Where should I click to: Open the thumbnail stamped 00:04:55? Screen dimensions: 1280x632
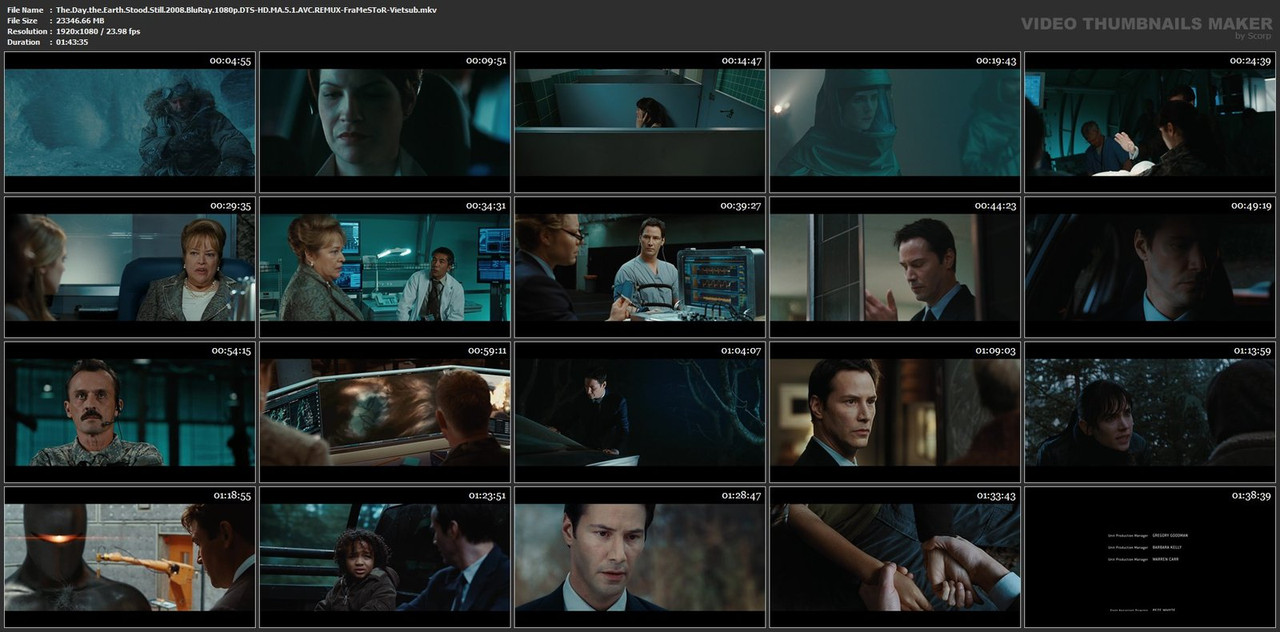[x=130, y=122]
